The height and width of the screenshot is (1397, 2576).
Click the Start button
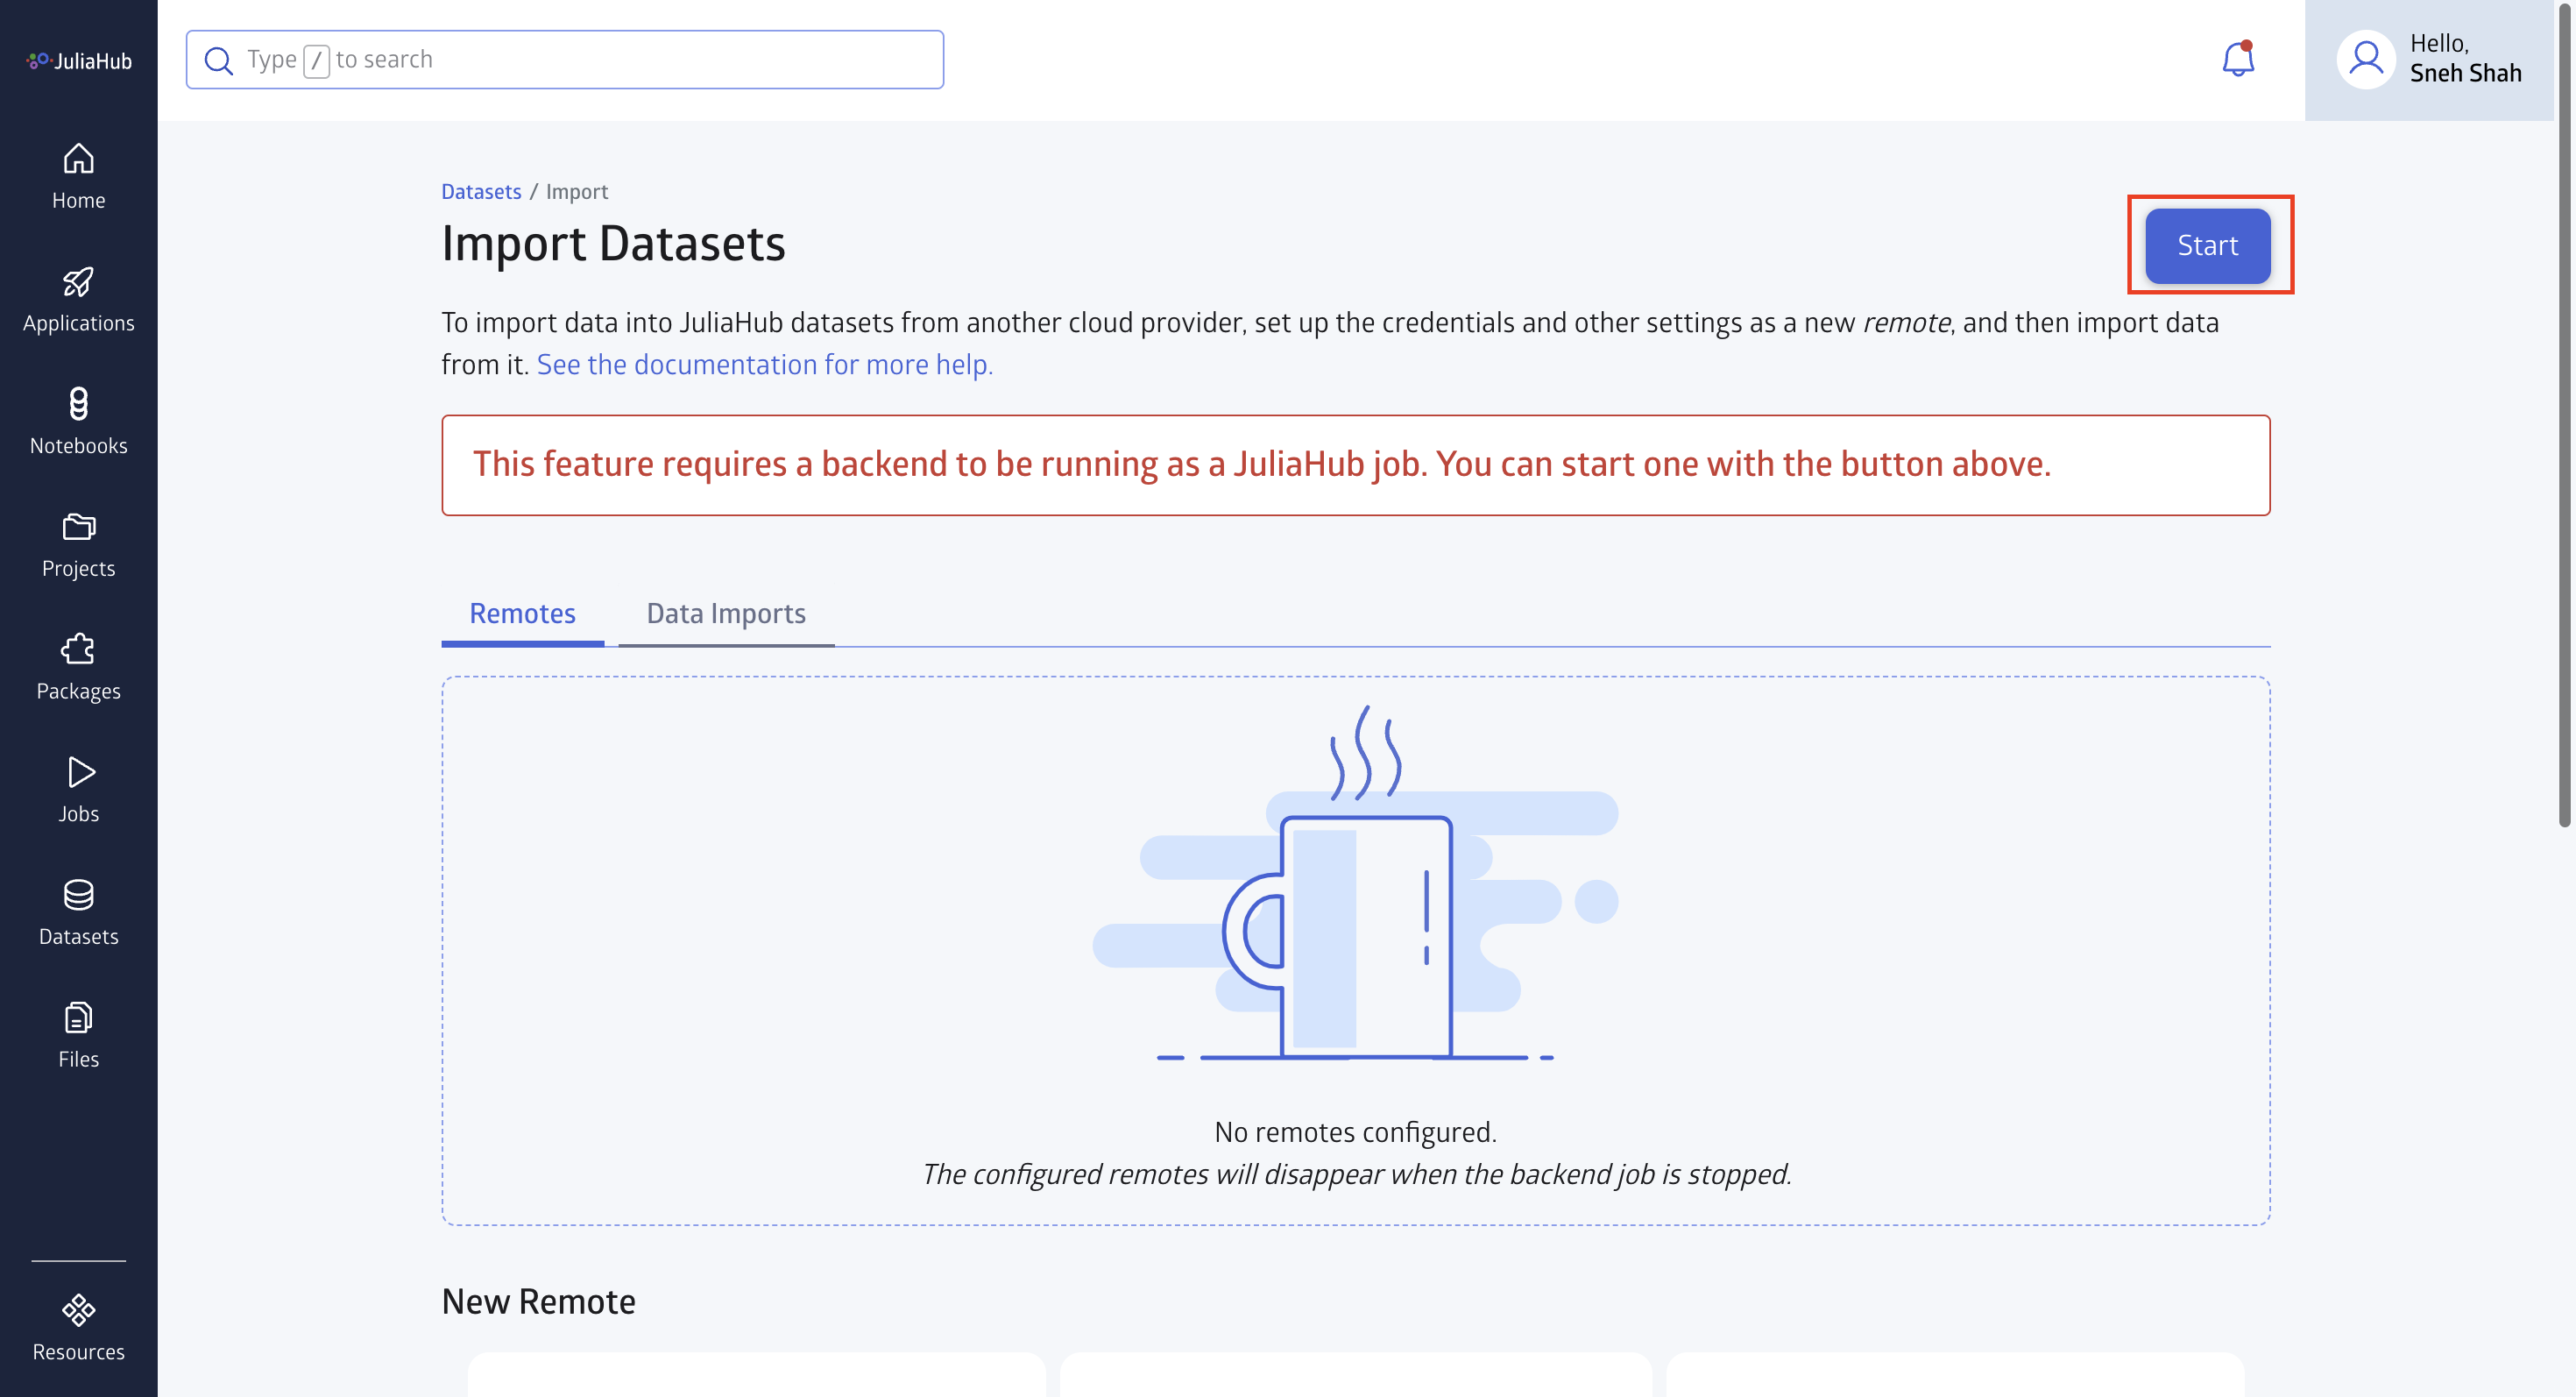pos(2207,245)
